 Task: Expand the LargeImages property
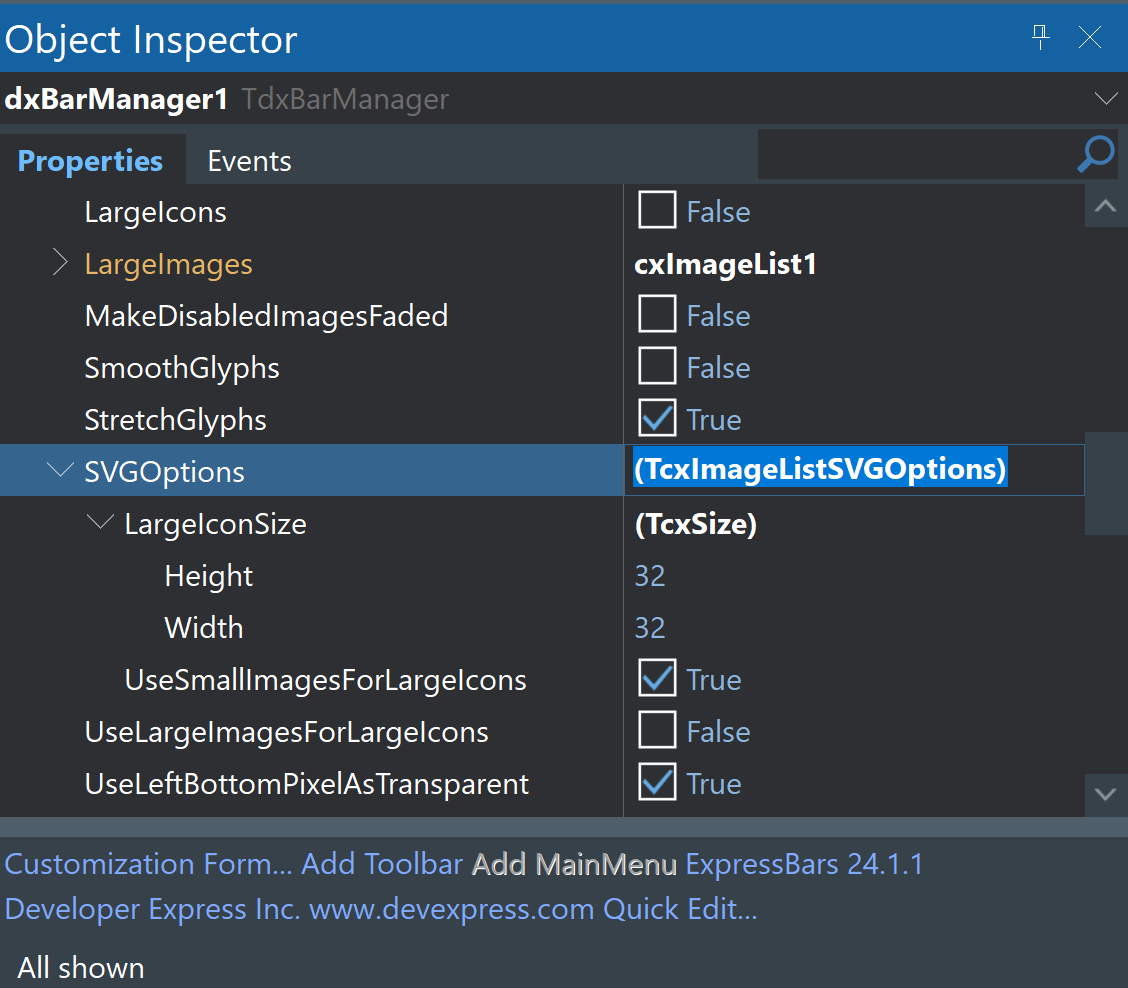[60, 263]
